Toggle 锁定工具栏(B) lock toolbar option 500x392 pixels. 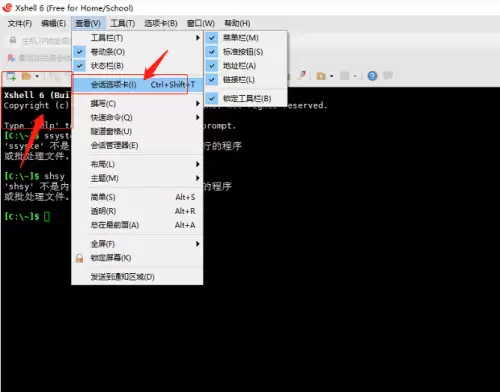(246, 98)
